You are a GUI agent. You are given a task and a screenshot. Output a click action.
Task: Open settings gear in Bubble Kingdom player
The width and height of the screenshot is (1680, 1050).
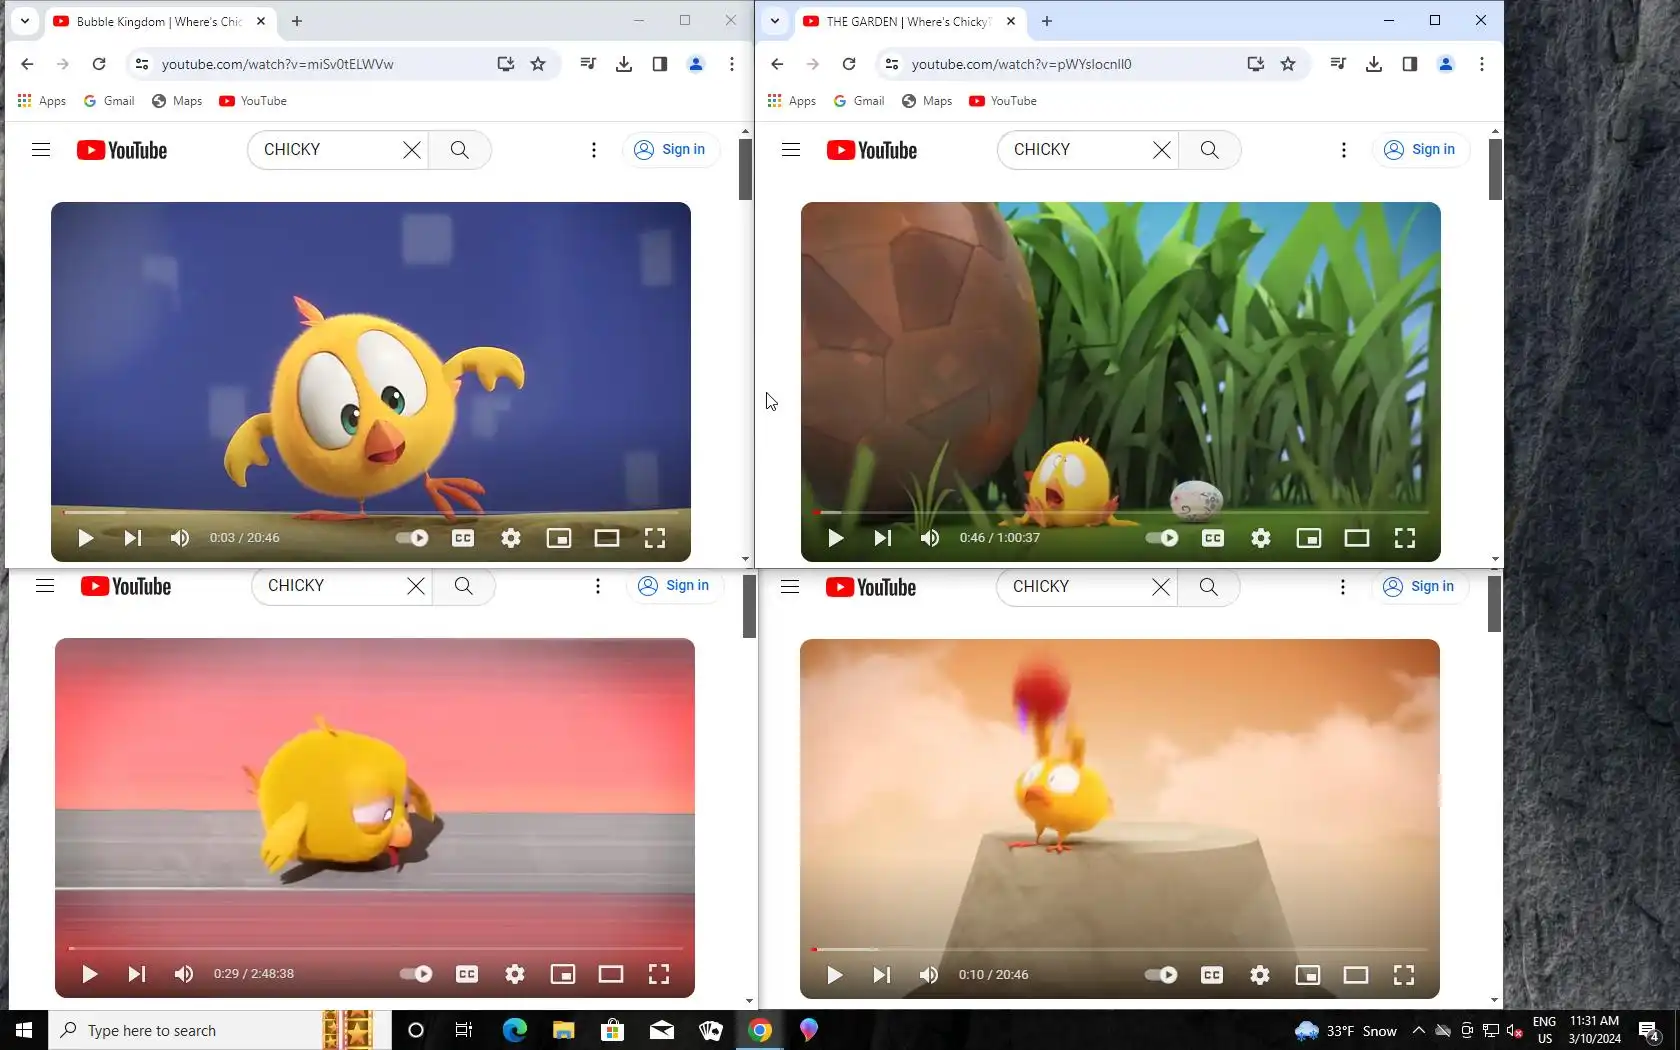pyautogui.click(x=511, y=538)
